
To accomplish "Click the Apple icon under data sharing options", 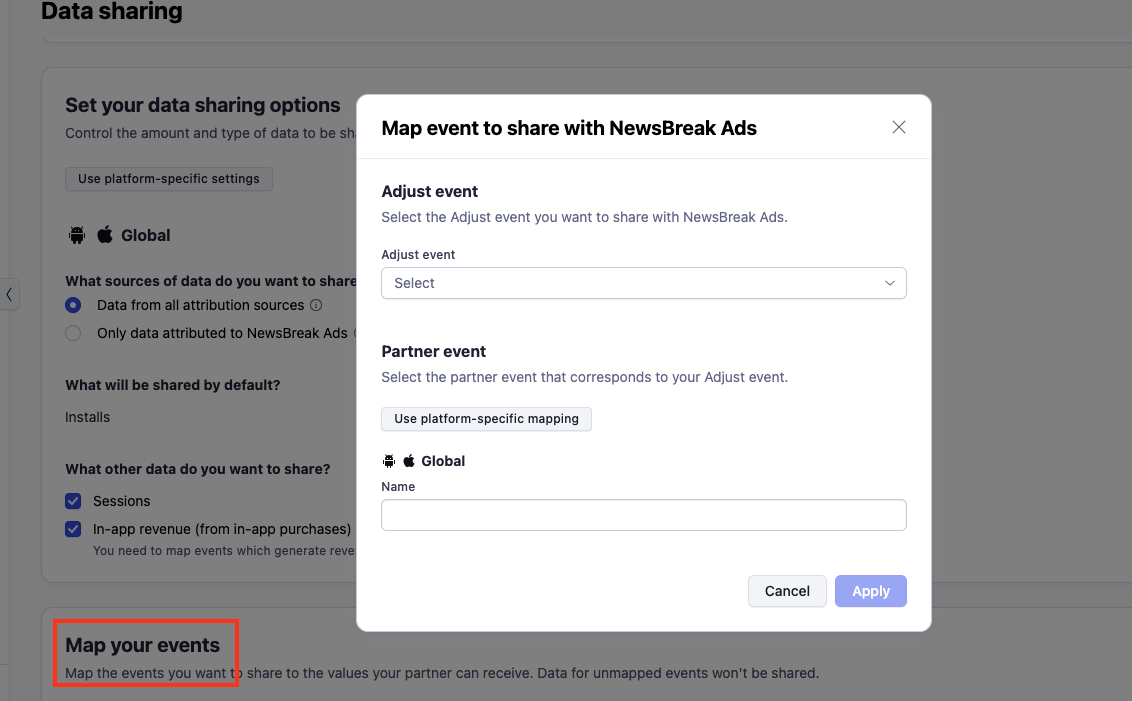I will [105, 235].
